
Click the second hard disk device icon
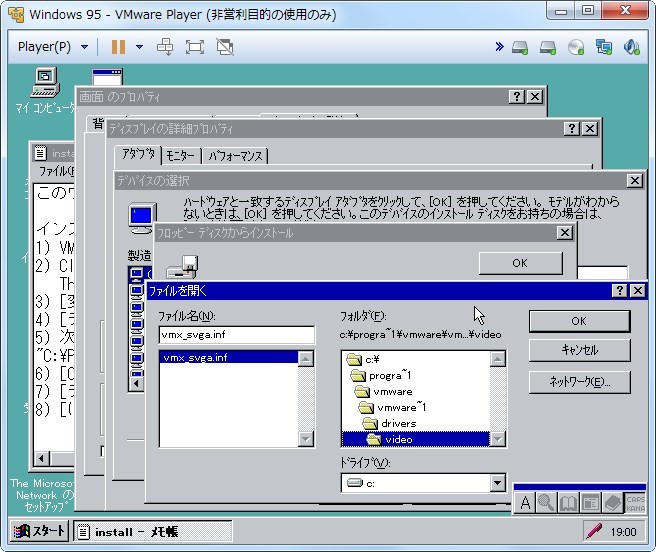(x=548, y=47)
